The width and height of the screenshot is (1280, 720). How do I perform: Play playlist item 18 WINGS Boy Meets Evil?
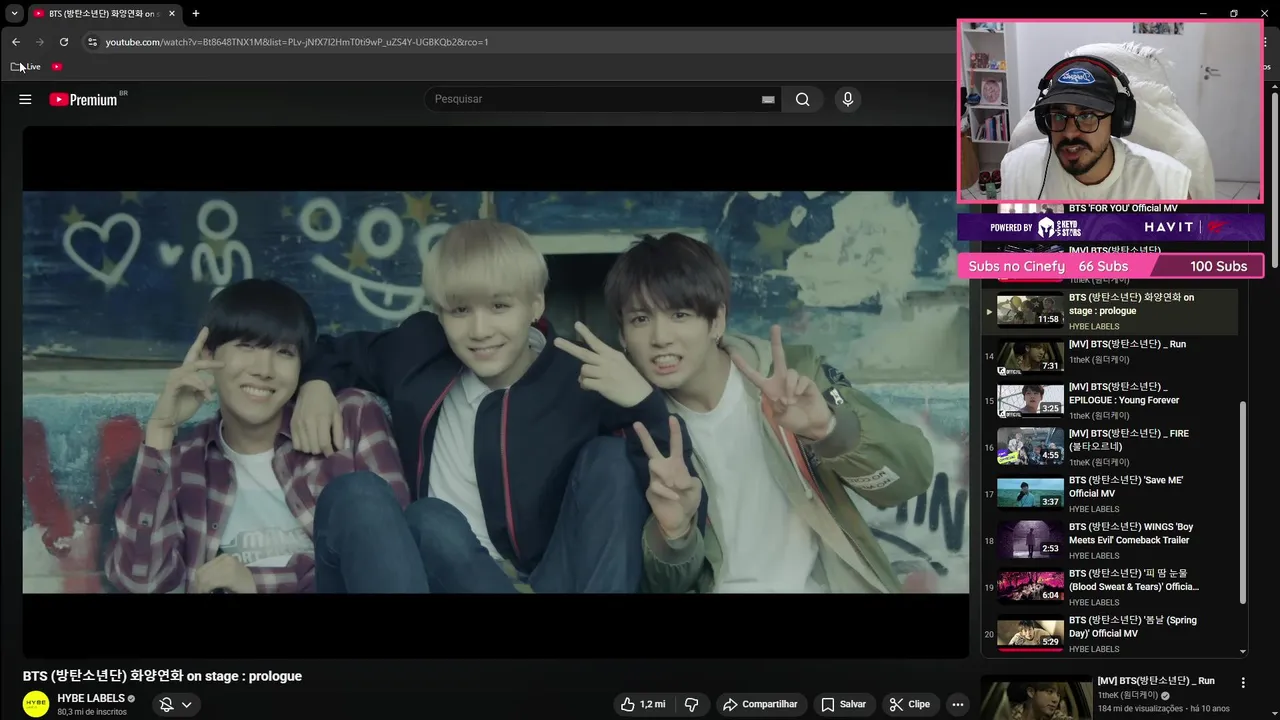(1110, 540)
